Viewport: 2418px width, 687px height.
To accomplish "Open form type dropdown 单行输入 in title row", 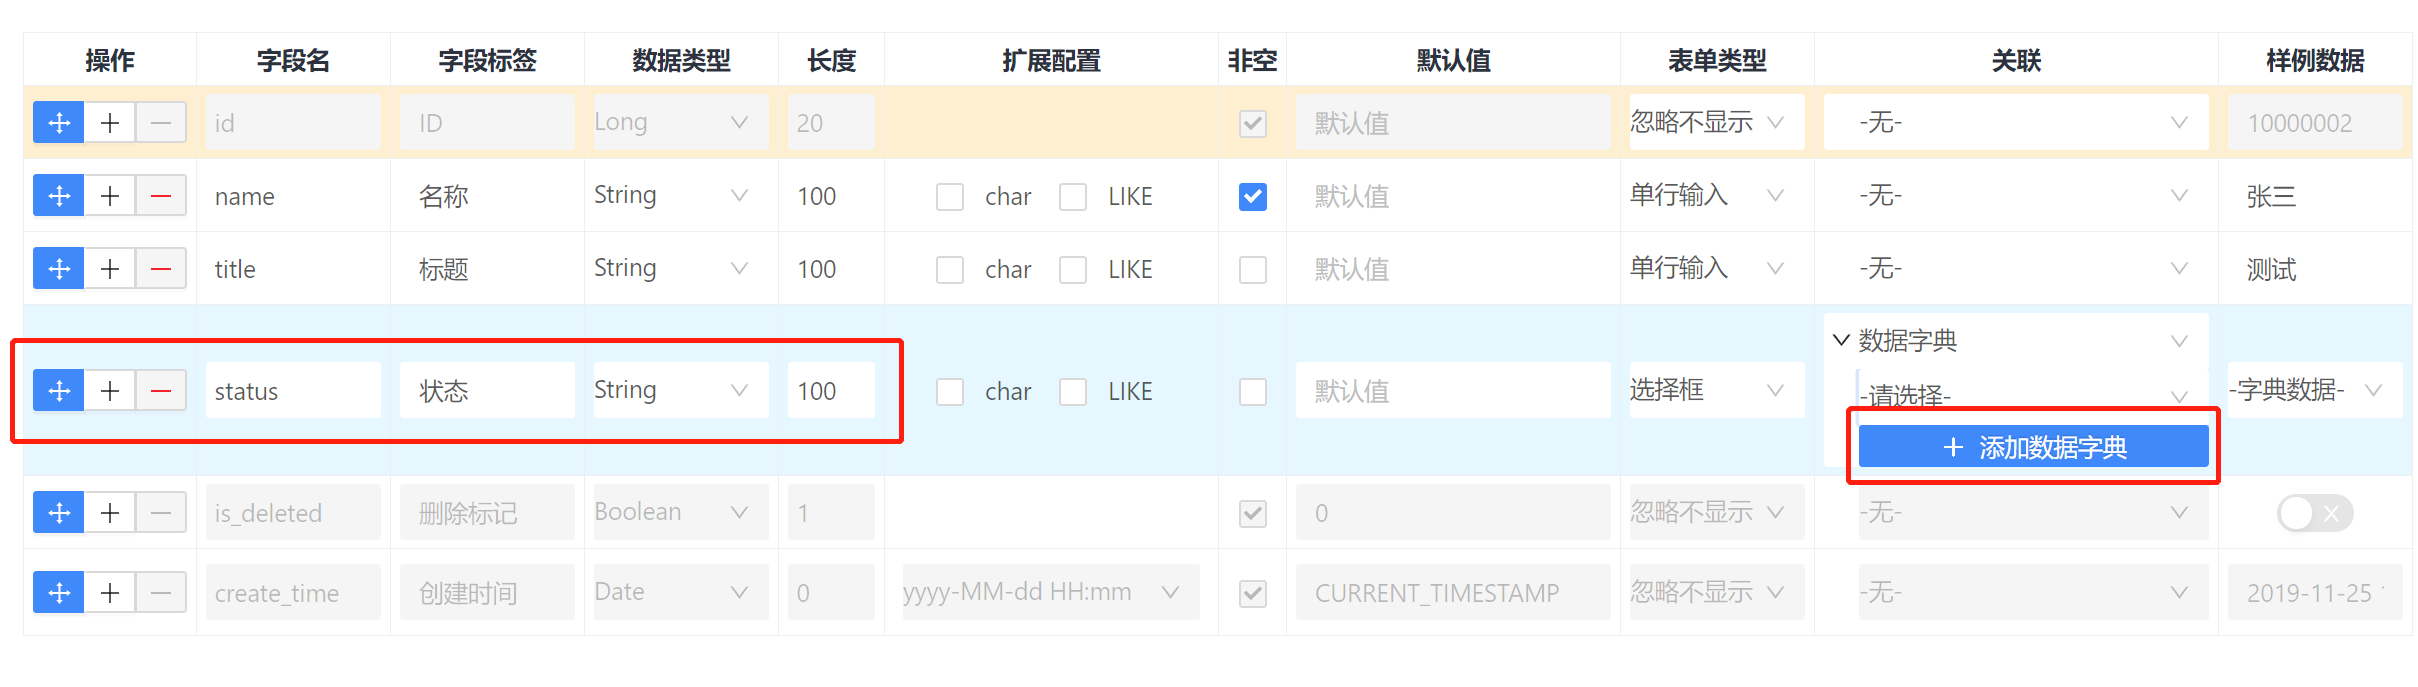I will tap(1717, 268).
